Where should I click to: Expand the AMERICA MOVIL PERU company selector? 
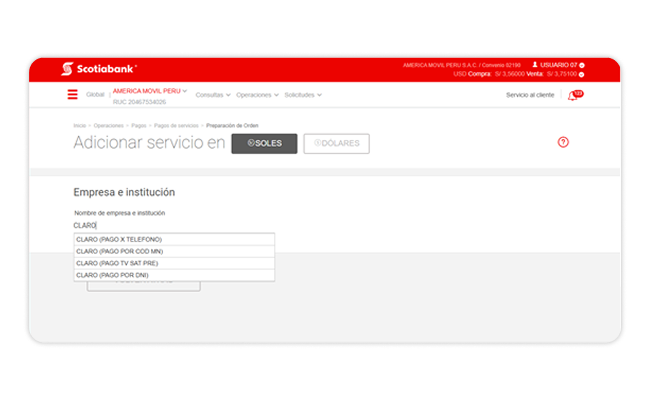pyautogui.click(x=150, y=91)
